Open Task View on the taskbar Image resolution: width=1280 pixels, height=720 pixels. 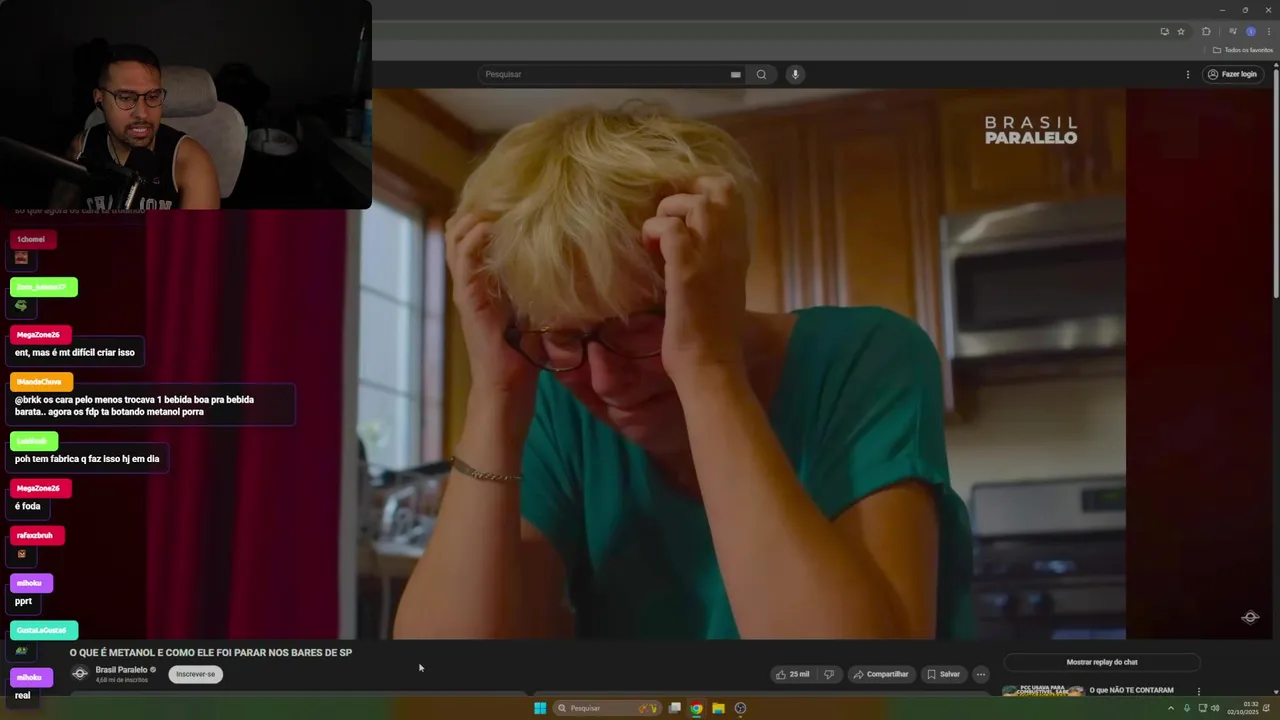click(x=675, y=708)
